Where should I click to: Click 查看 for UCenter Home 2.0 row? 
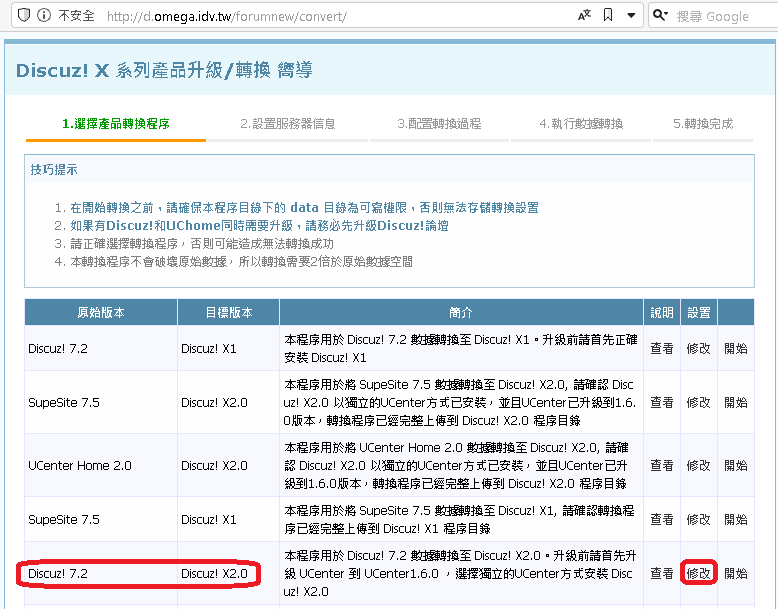662,465
